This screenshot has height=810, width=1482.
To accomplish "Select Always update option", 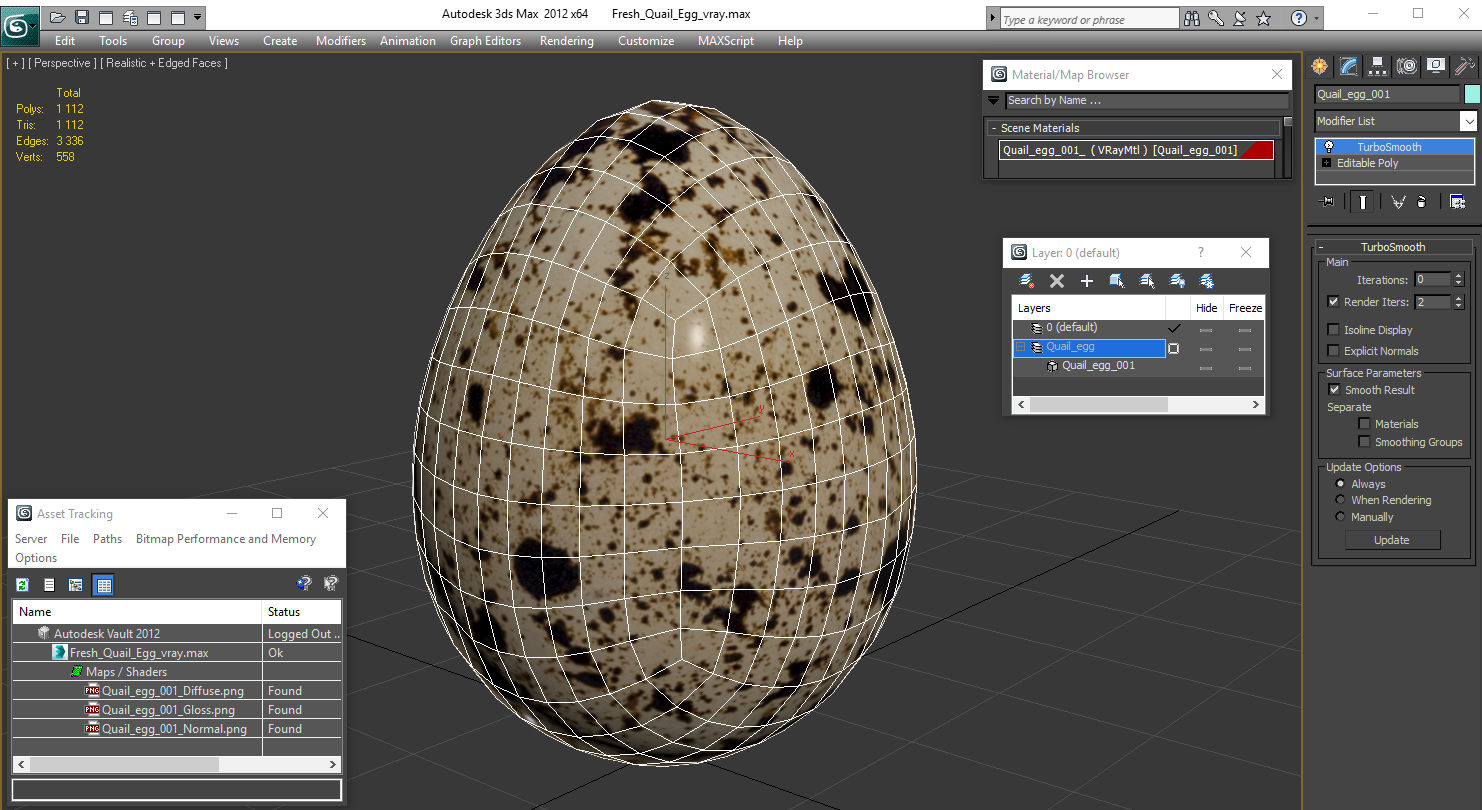I will 1340,483.
